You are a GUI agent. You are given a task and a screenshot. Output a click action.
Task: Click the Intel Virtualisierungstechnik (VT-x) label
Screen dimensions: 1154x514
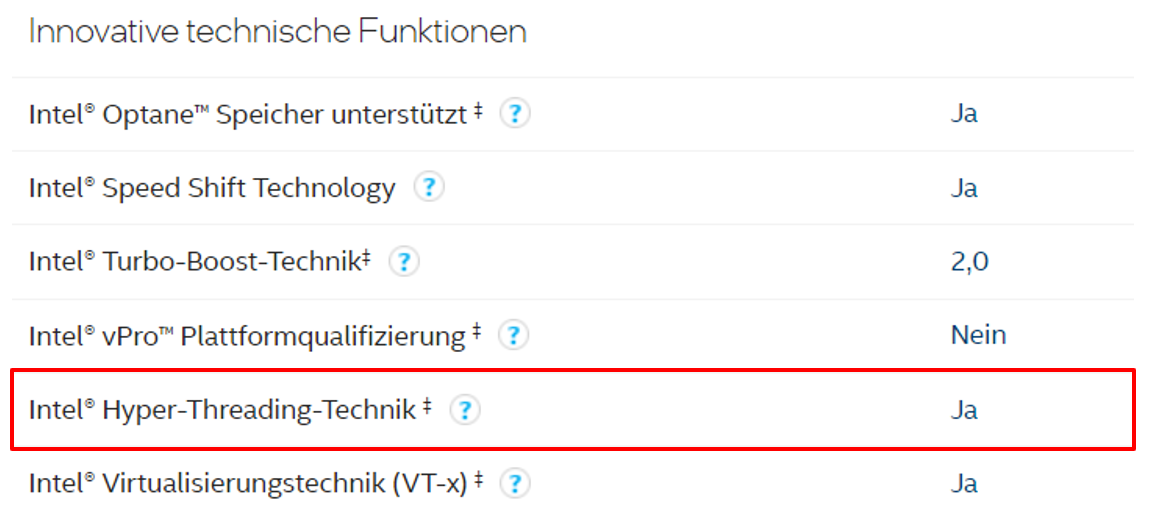coord(248,484)
